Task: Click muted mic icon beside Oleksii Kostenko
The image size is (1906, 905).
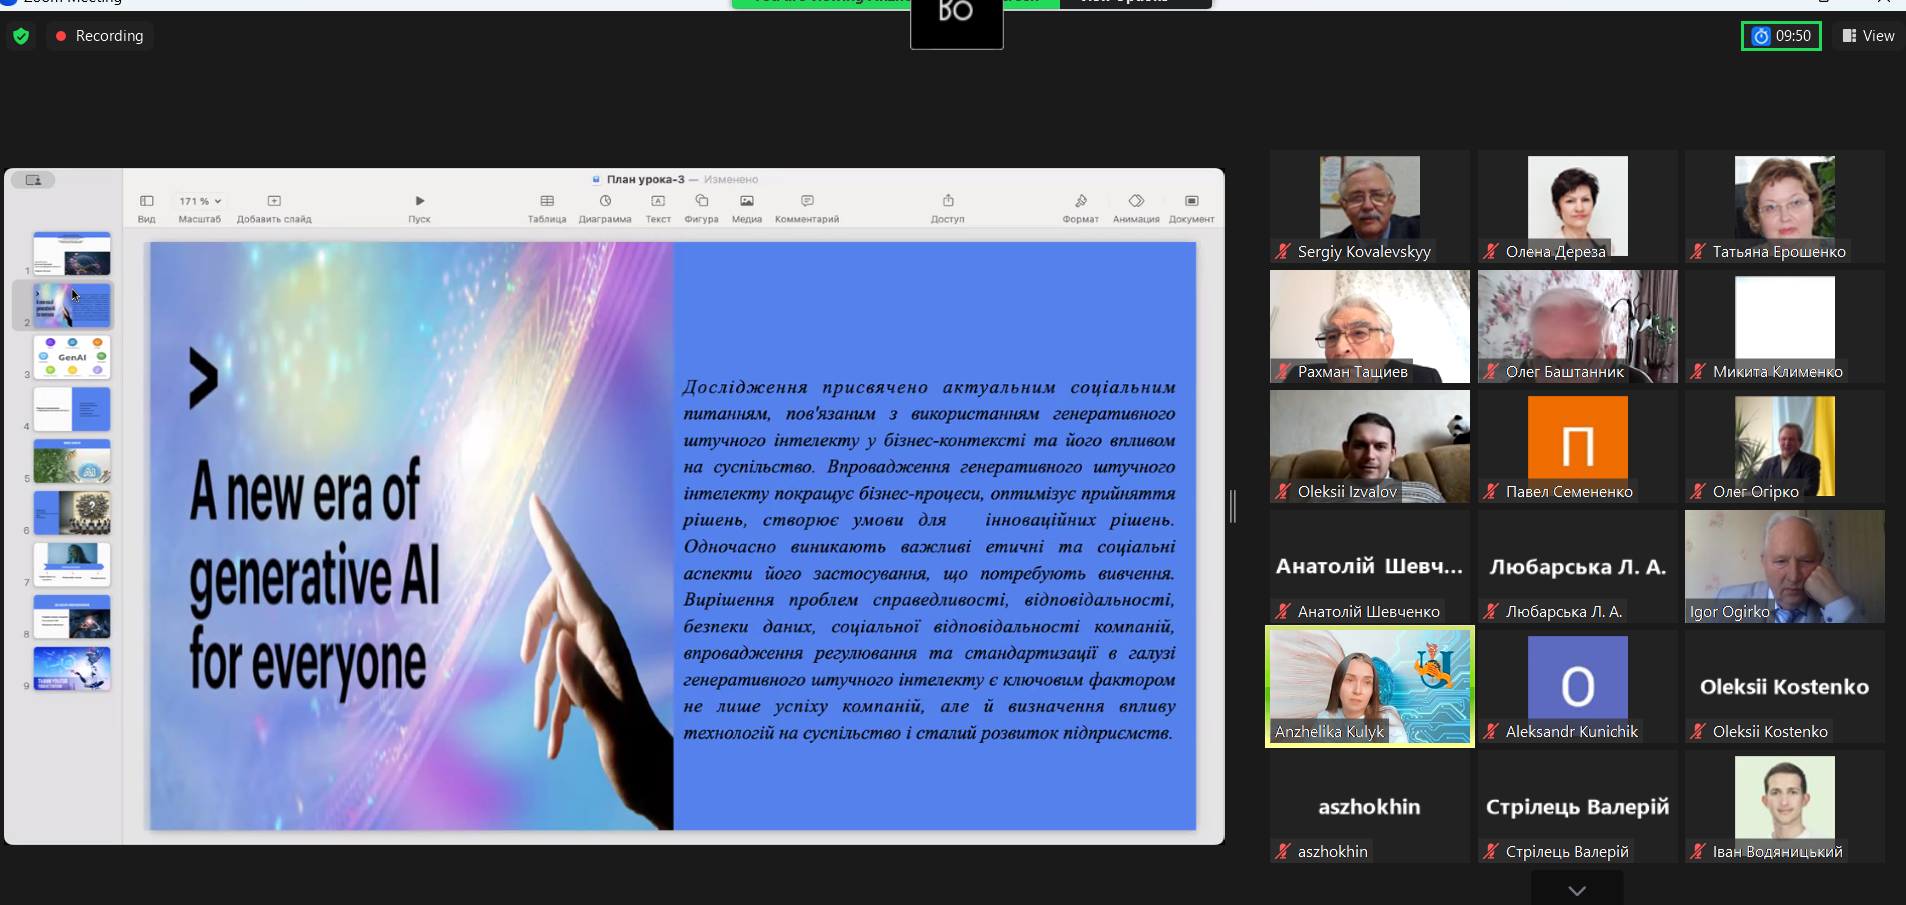Action: [1698, 732]
